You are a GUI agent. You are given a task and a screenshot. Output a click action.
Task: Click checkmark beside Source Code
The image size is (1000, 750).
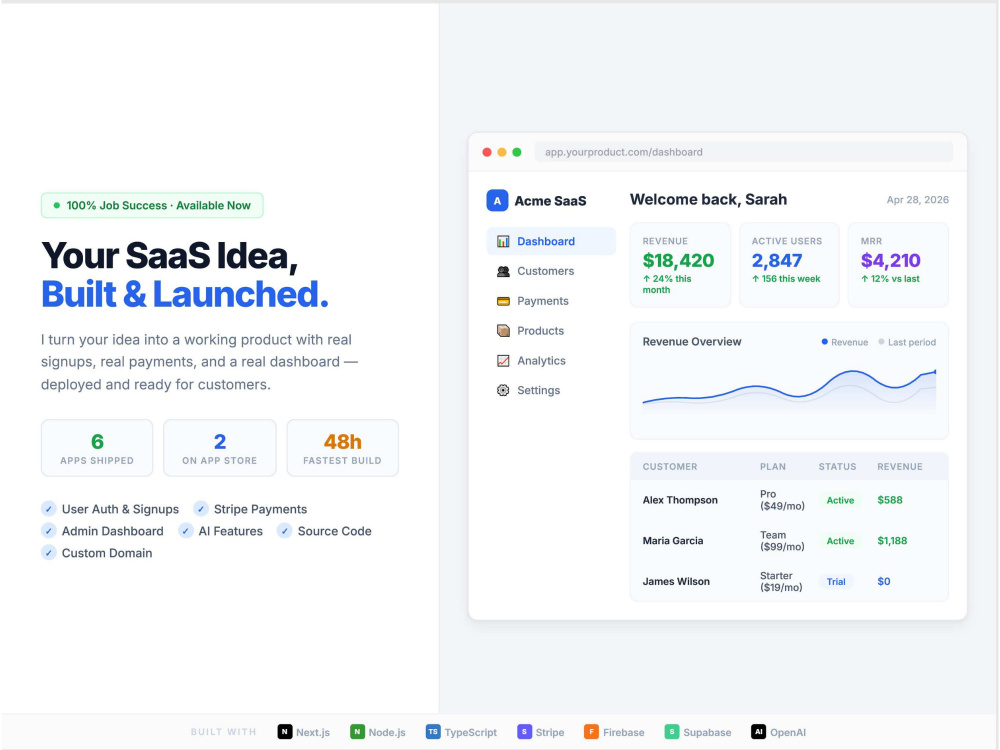pyautogui.click(x=284, y=531)
